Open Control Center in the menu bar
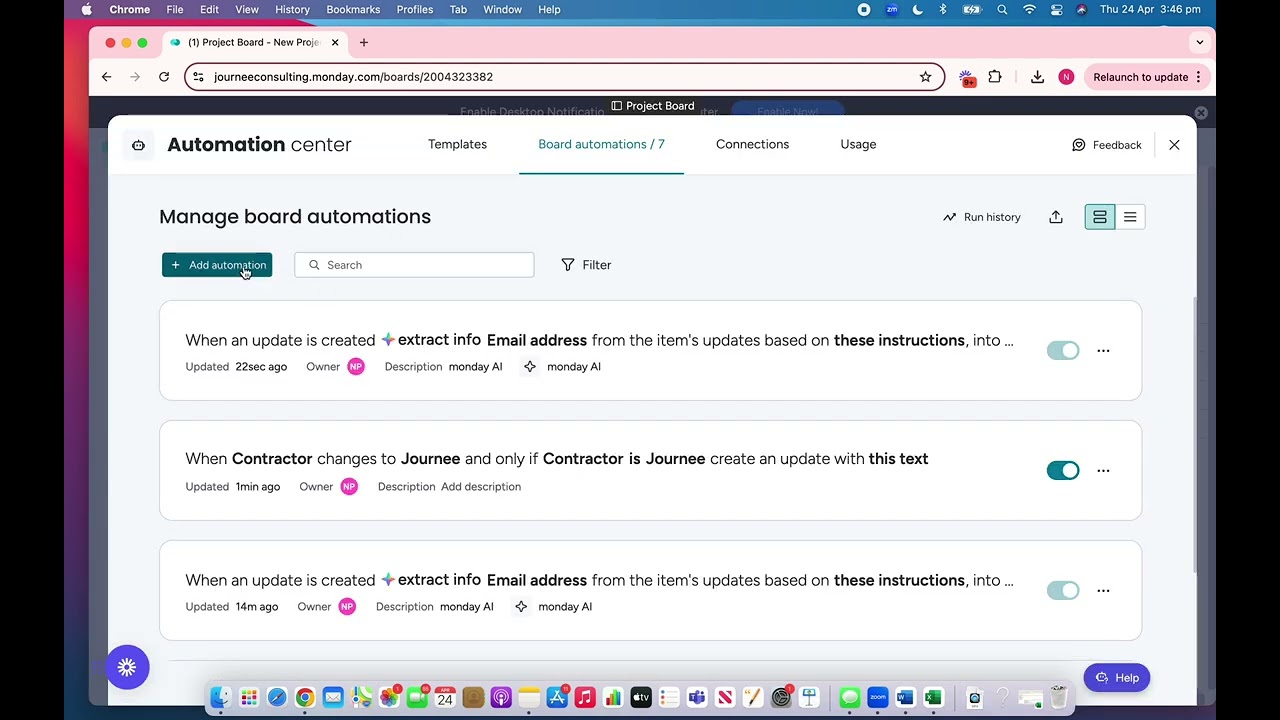The width and height of the screenshot is (1280, 720). 1056,9
